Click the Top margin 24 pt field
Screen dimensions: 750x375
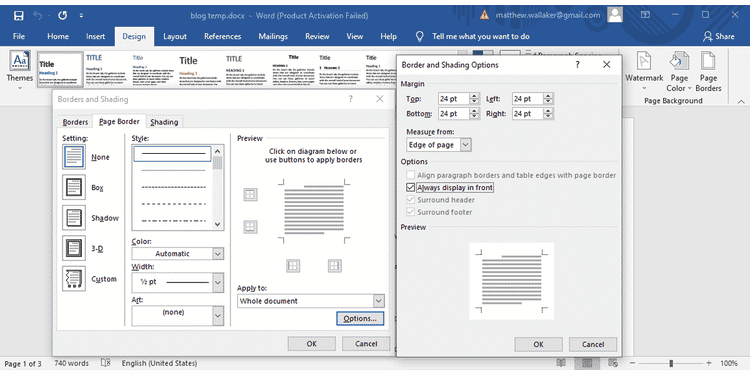pyautogui.click(x=453, y=99)
